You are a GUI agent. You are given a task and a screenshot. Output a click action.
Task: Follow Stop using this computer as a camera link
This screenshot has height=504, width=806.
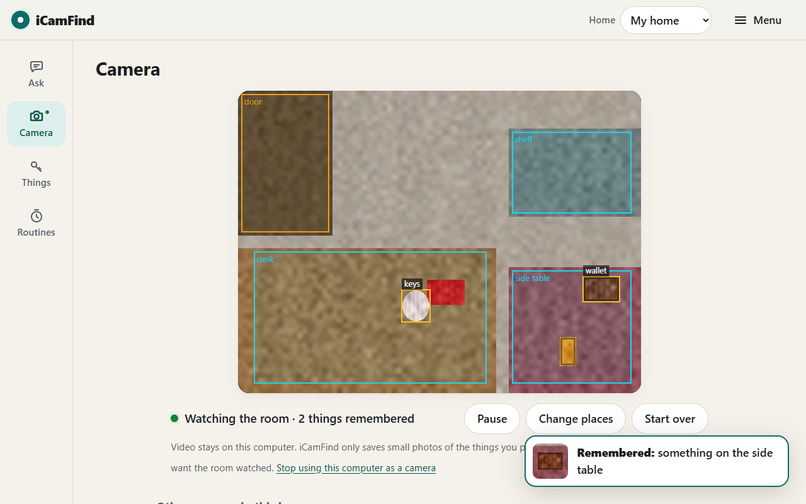(356, 468)
